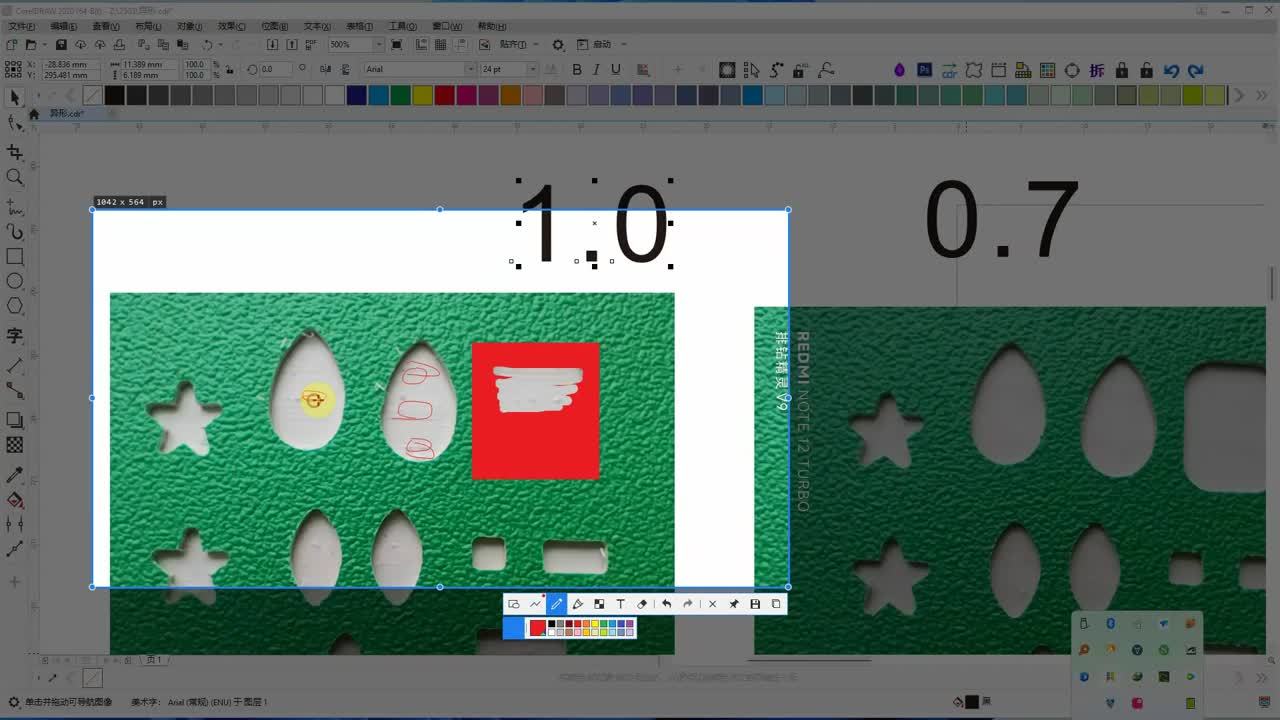
Task: Select the text tool in screenshot toolbar
Action: 620,604
